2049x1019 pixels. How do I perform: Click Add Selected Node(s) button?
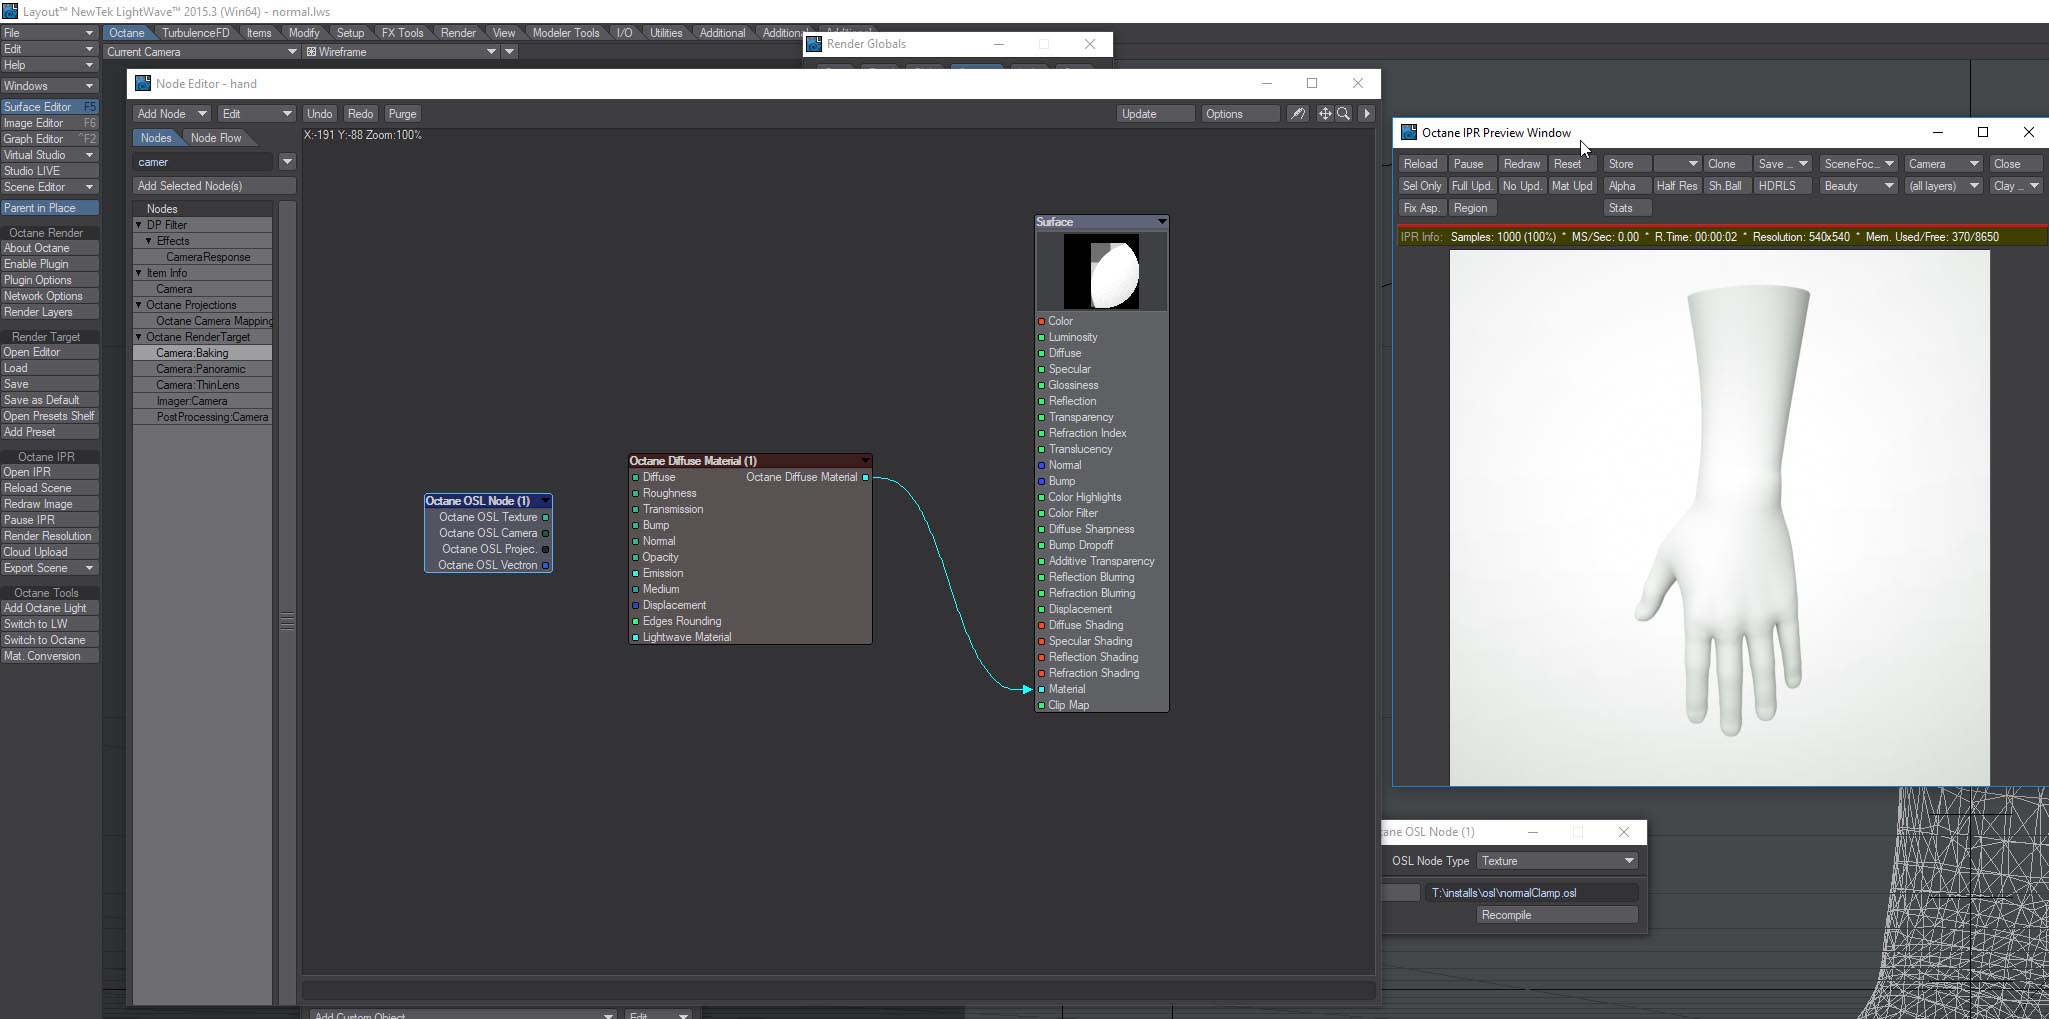pos(214,186)
